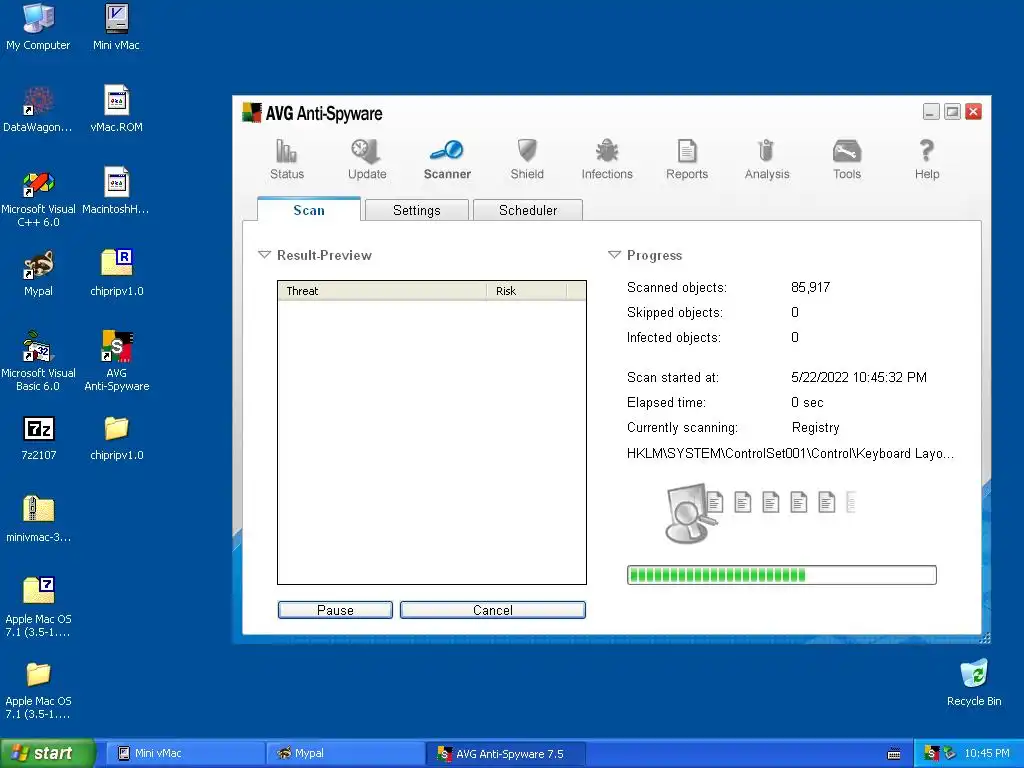Image resolution: width=1024 pixels, height=768 pixels.
Task: Select the Apple Mac OS 7.1 folder icon
Action: pos(38,690)
